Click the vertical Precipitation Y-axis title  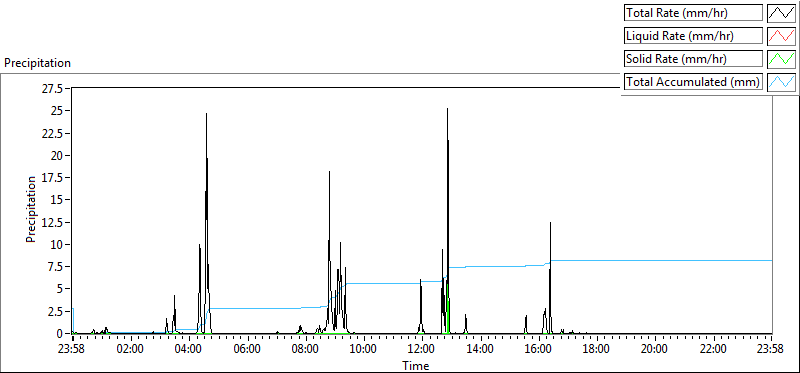(31, 209)
